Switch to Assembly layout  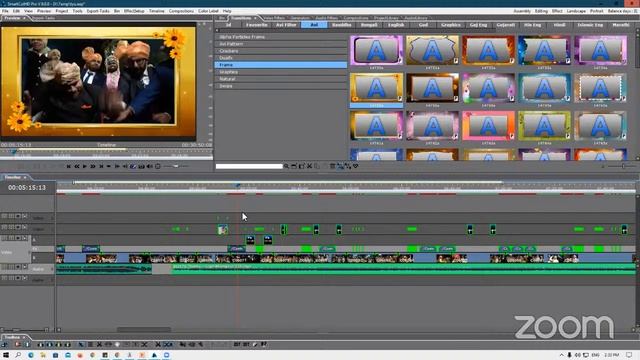522,11
